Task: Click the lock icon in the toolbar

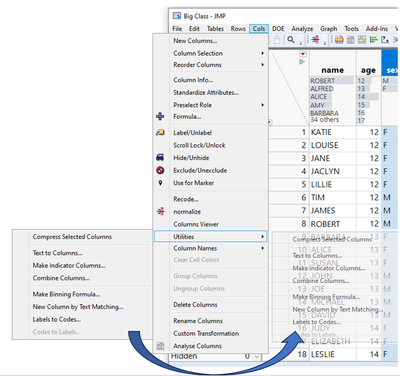Action: coord(277,40)
